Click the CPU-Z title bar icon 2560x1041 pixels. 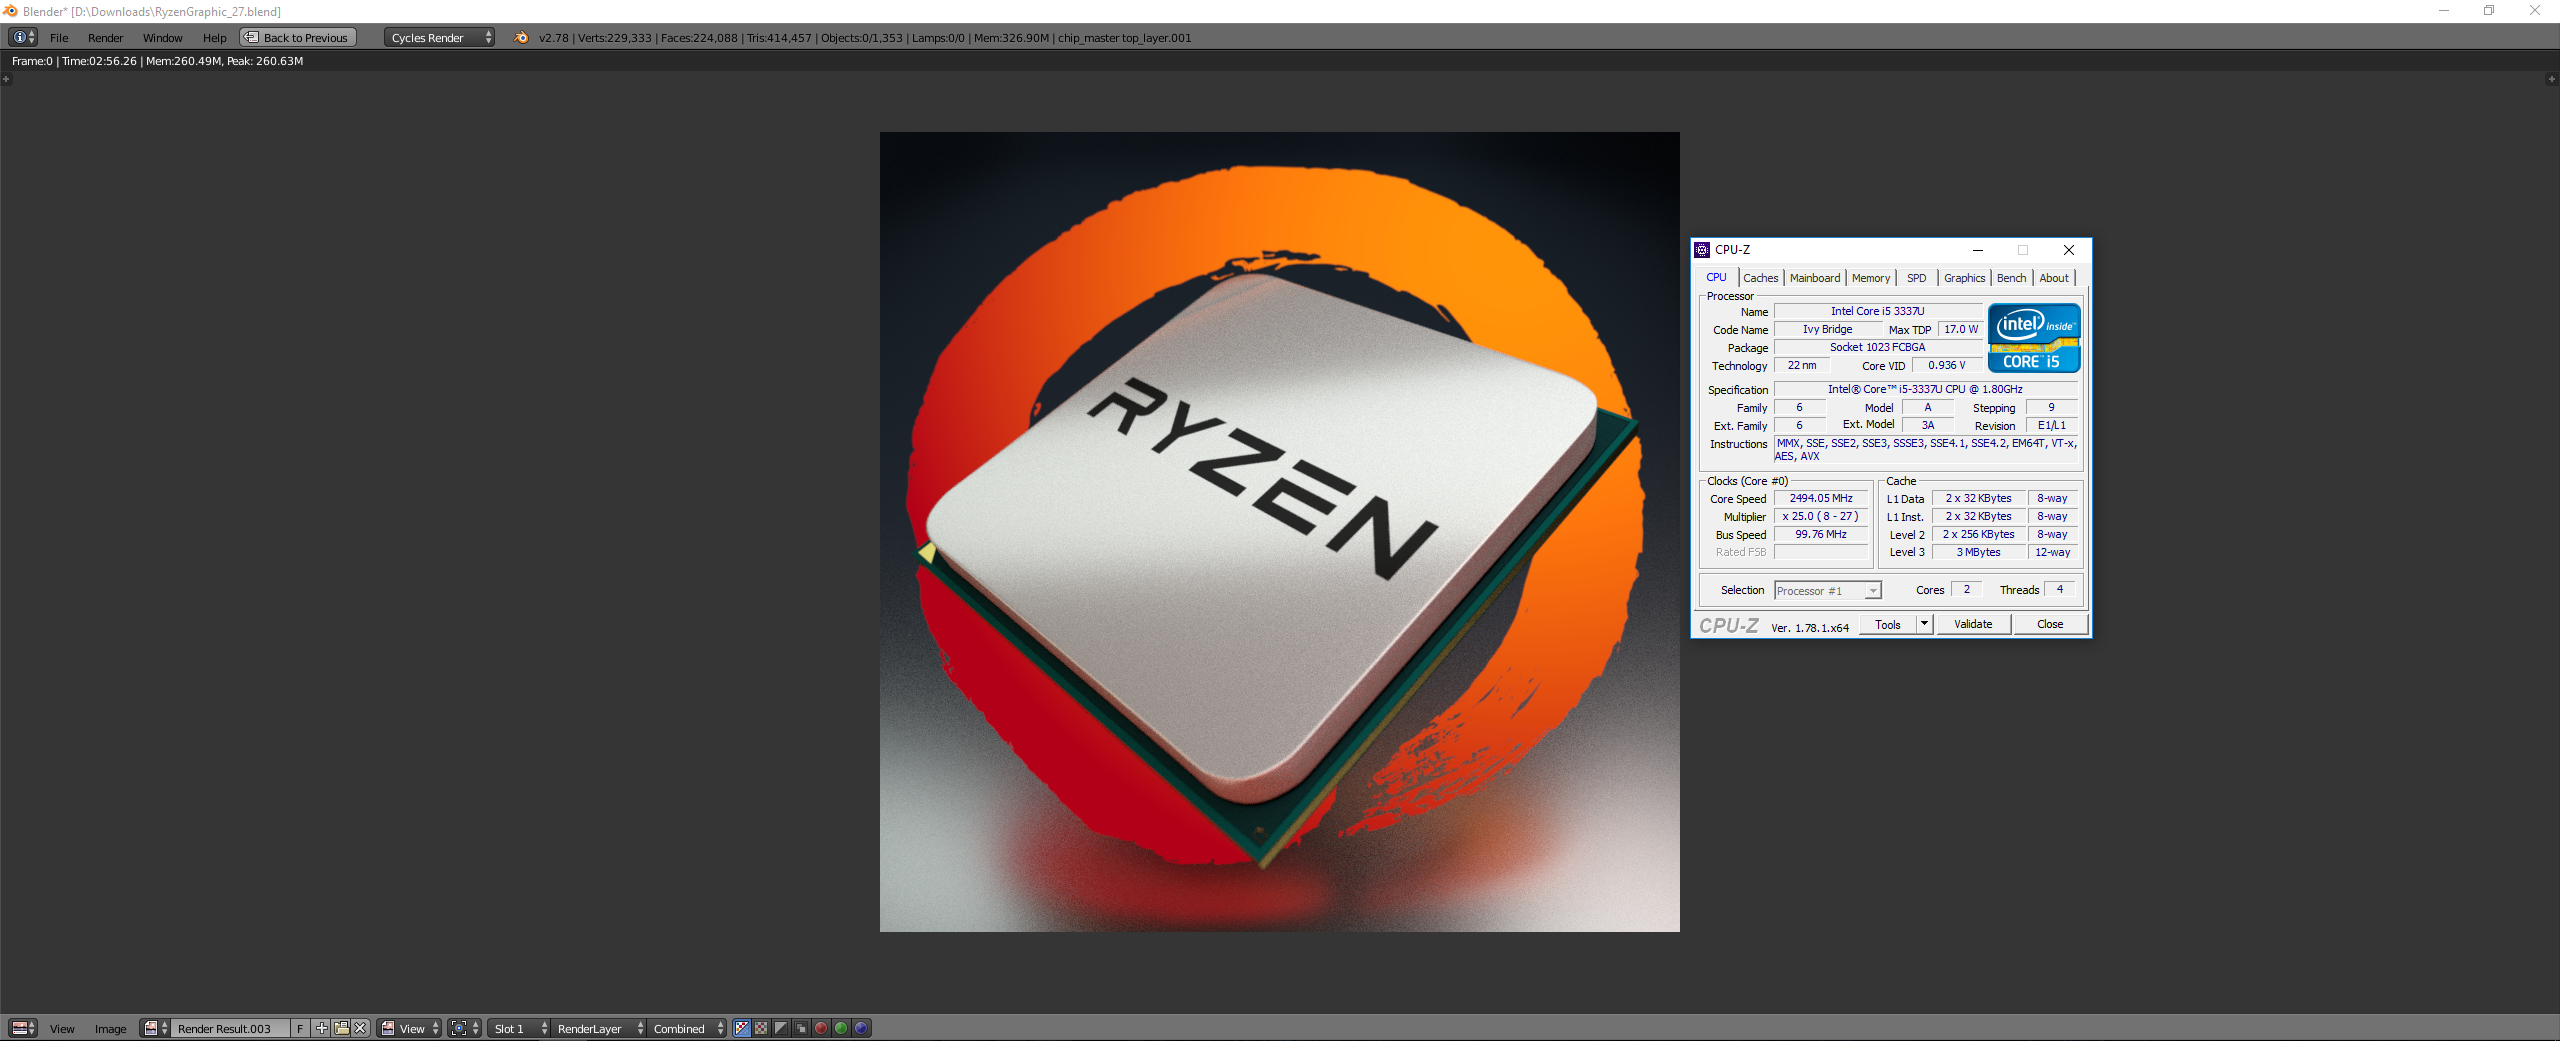click(x=1702, y=250)
